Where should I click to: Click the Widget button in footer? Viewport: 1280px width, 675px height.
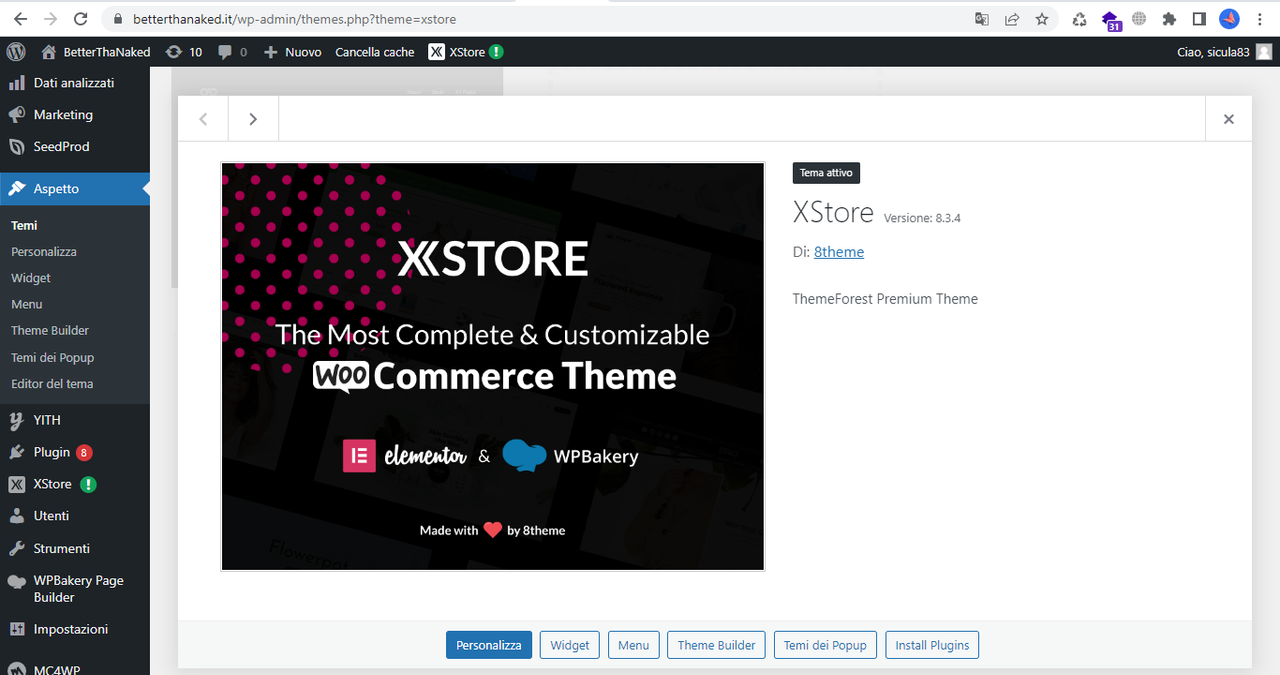570,645
